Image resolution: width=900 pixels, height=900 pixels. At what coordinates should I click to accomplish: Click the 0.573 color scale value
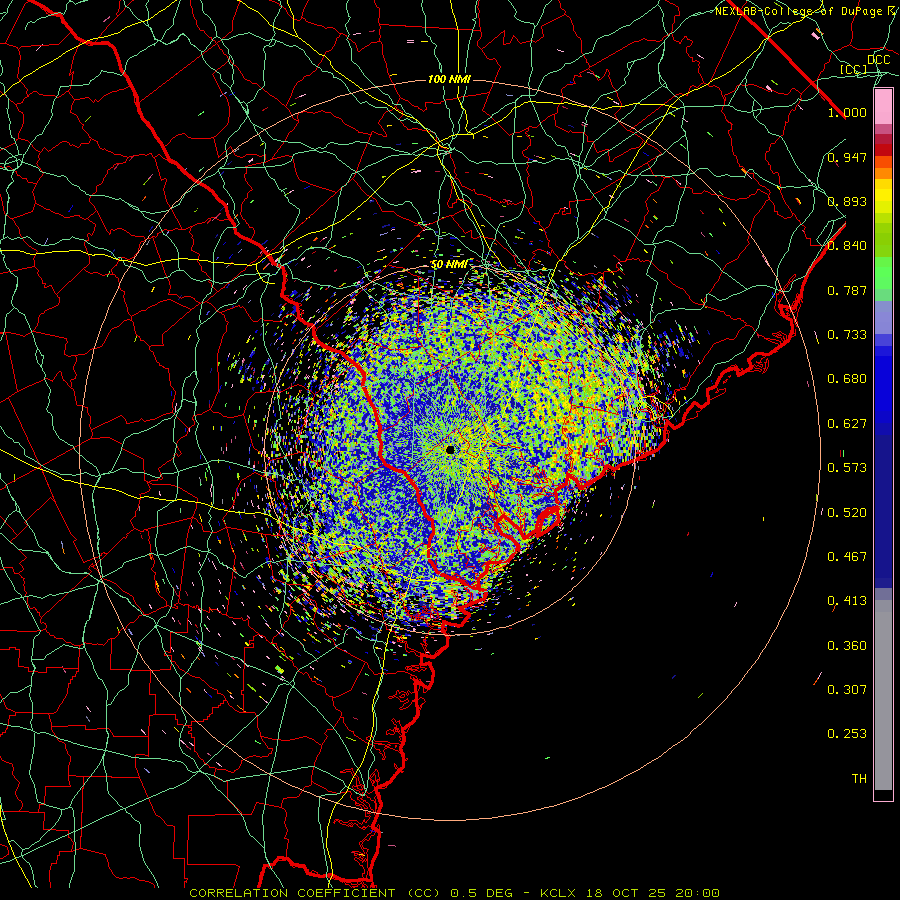point(847,468)
